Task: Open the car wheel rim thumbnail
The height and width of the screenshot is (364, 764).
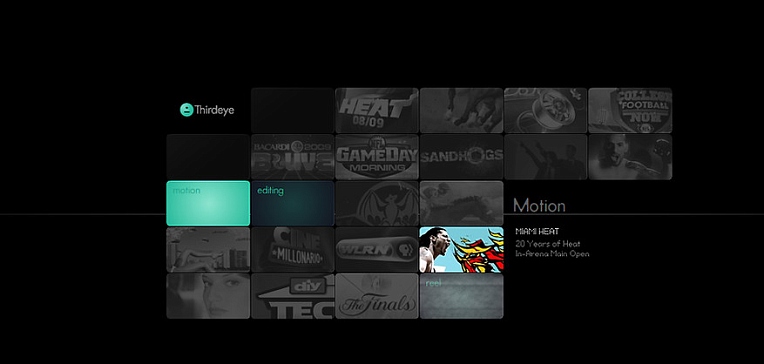Action: point(546,110)
